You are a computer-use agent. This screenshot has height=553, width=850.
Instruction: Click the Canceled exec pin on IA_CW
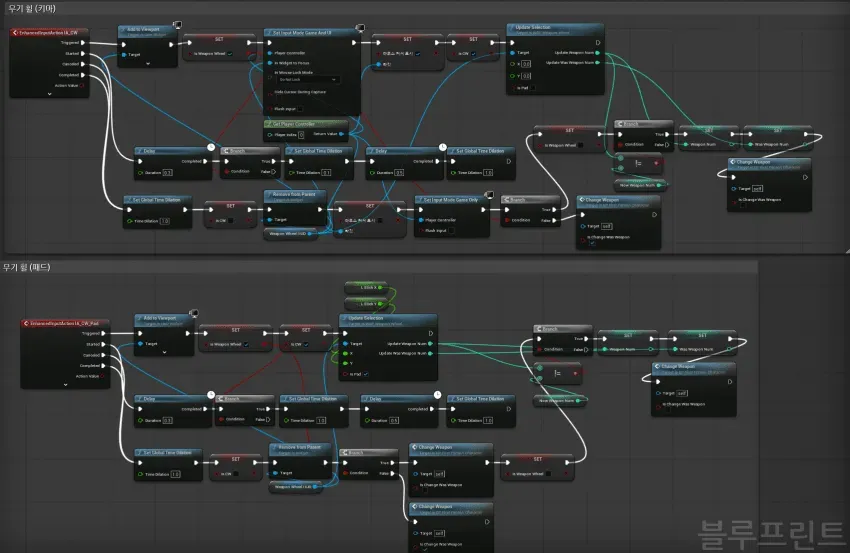[x=83, y=64]
